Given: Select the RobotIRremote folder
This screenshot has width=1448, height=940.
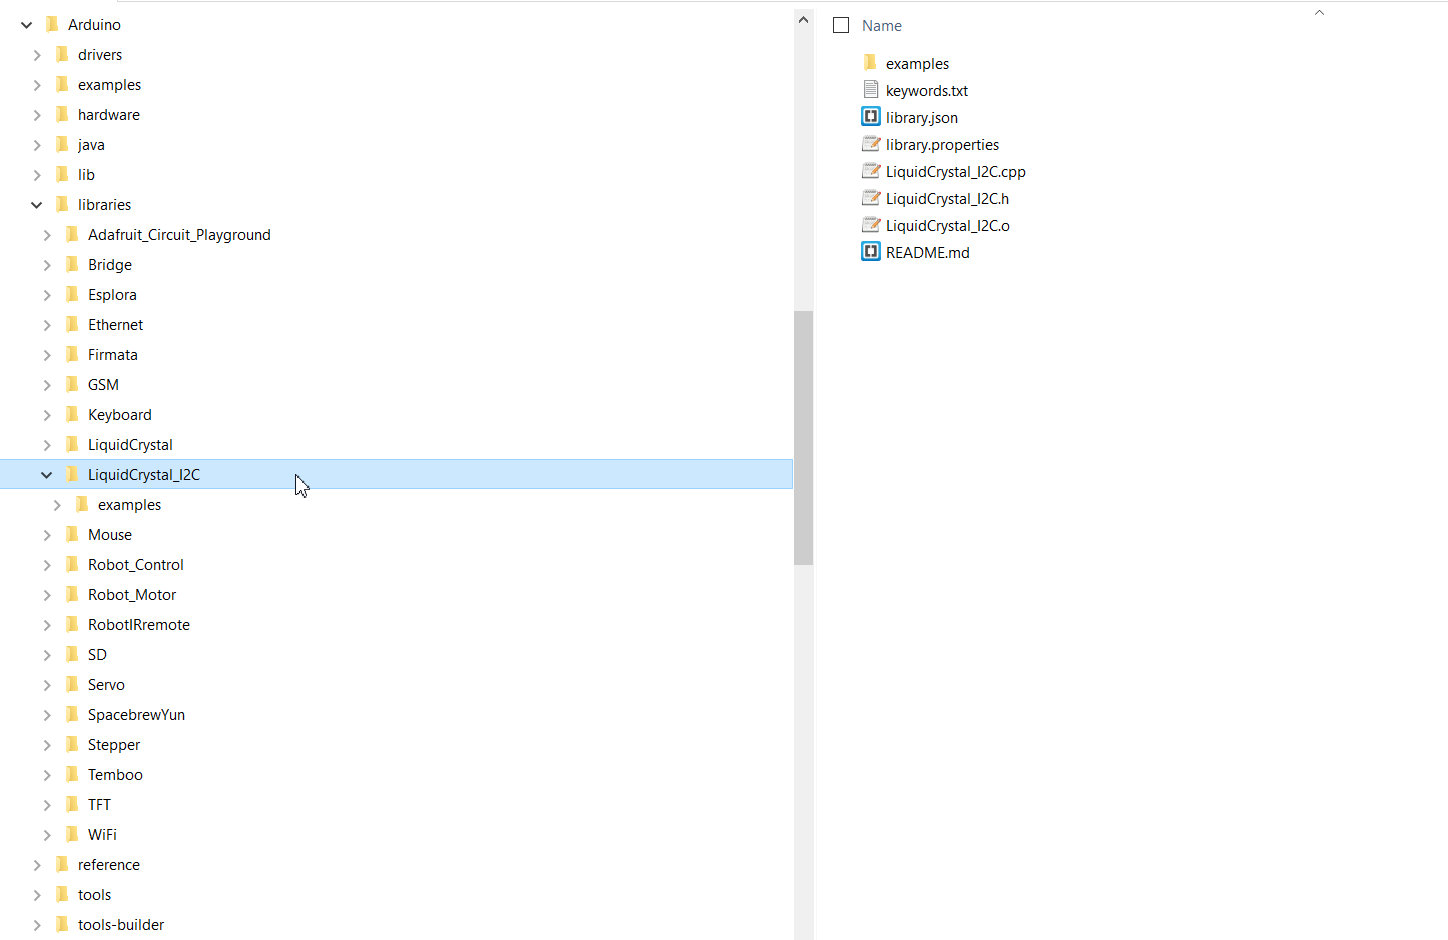Looking at the screenshot, I should pos(139,624).
